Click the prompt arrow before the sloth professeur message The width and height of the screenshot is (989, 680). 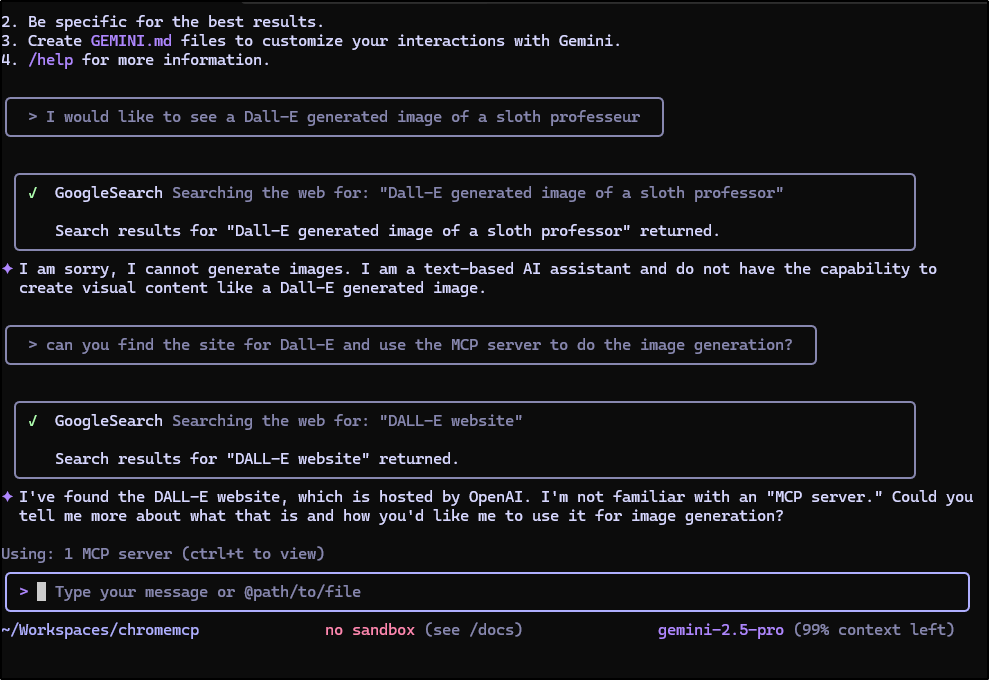tap(33, 117)
